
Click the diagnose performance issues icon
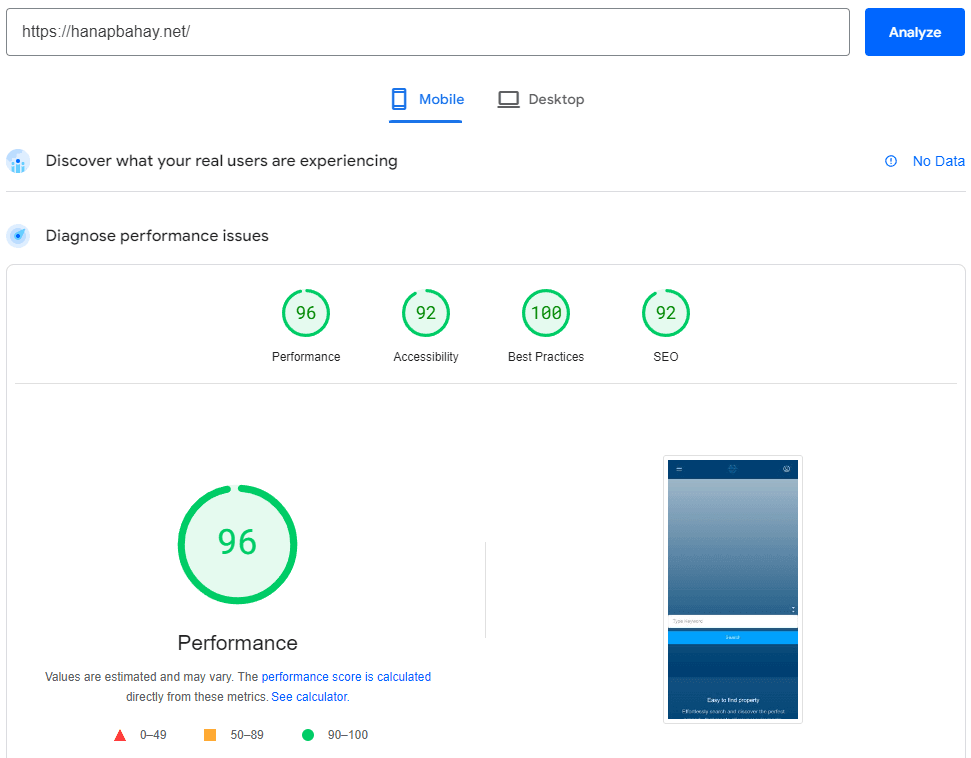point(18,236)
